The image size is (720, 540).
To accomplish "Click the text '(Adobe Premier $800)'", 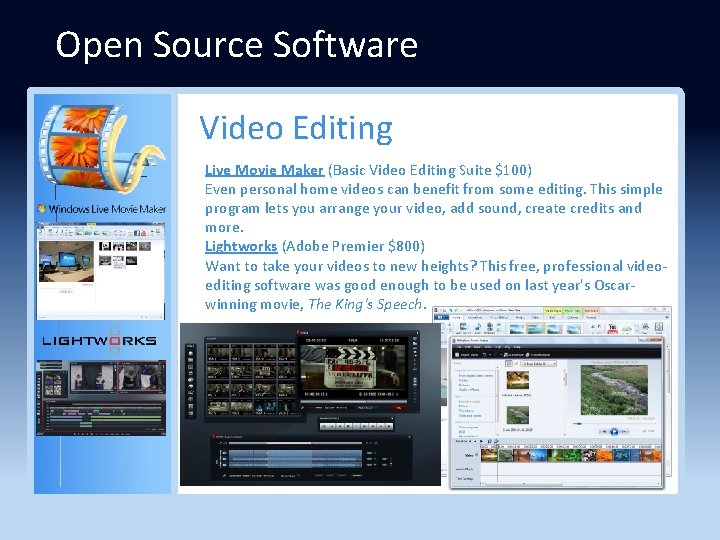I will point(353,246).
